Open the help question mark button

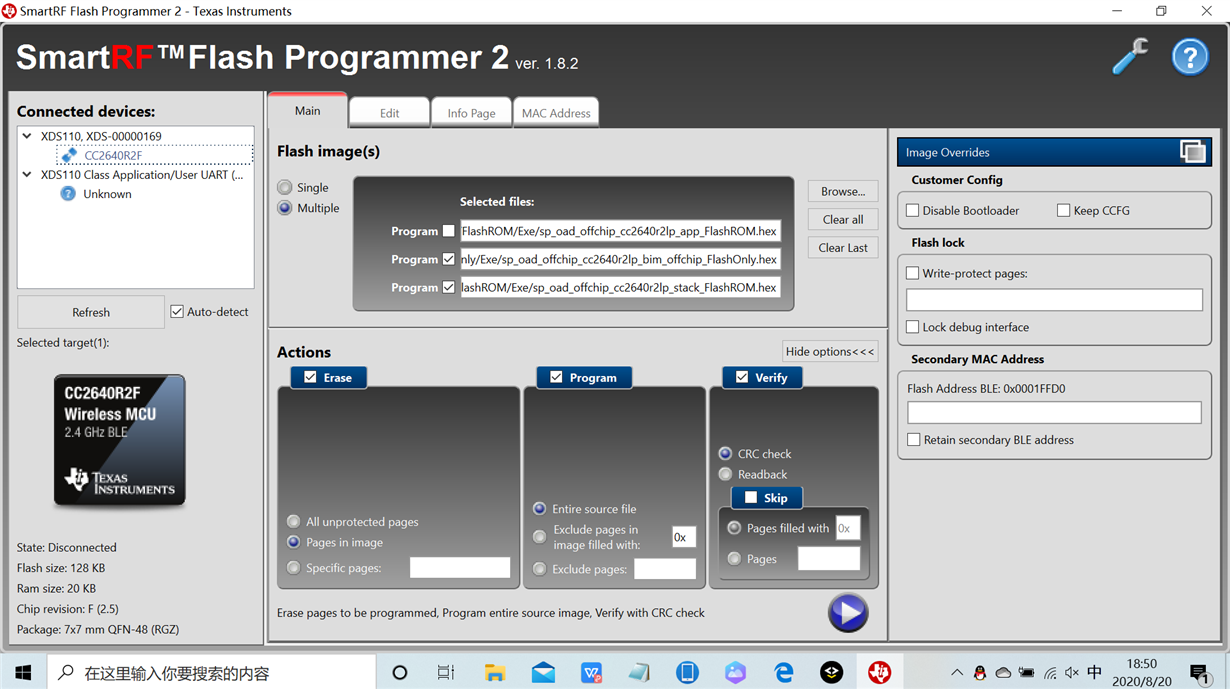1190,57
